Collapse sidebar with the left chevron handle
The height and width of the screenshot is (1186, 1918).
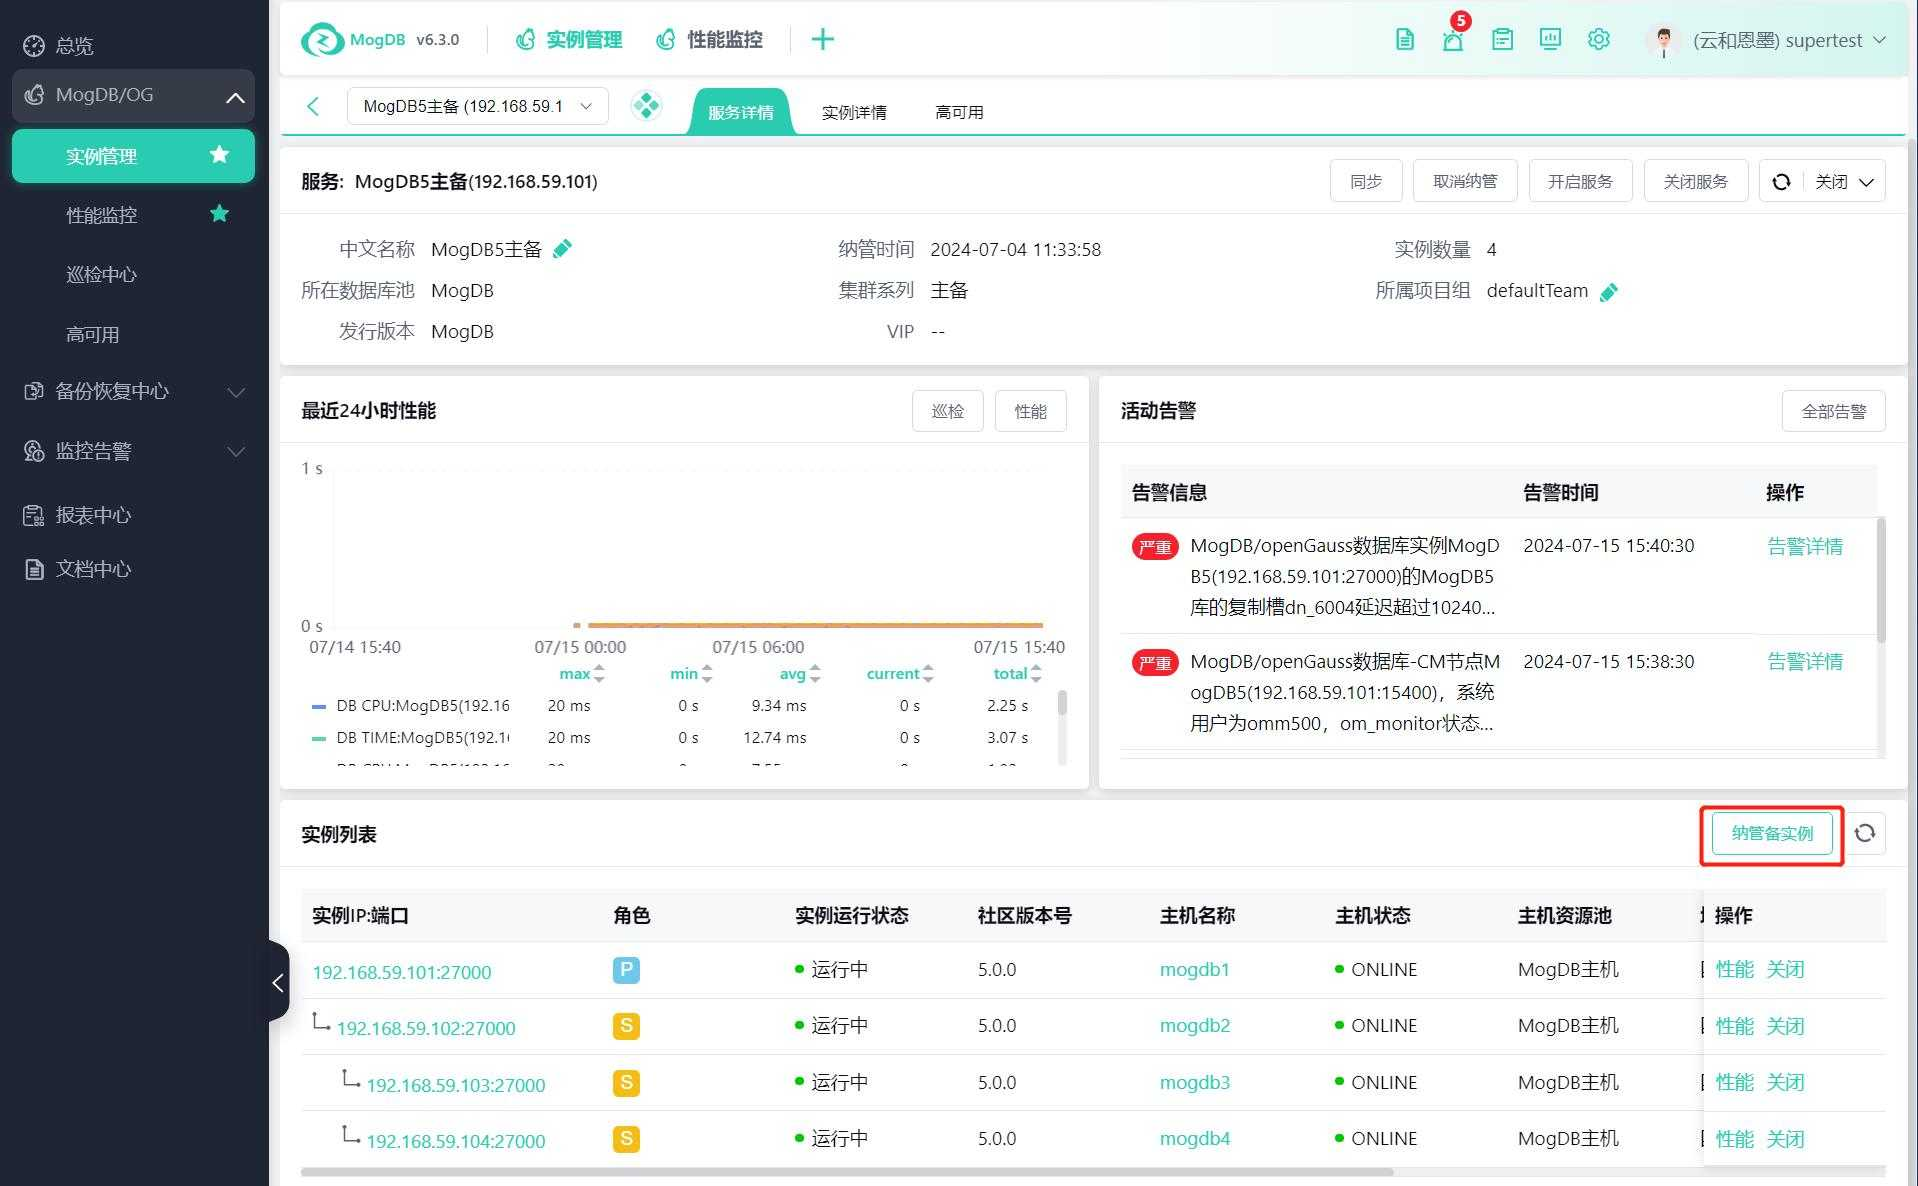coord(278,982)
